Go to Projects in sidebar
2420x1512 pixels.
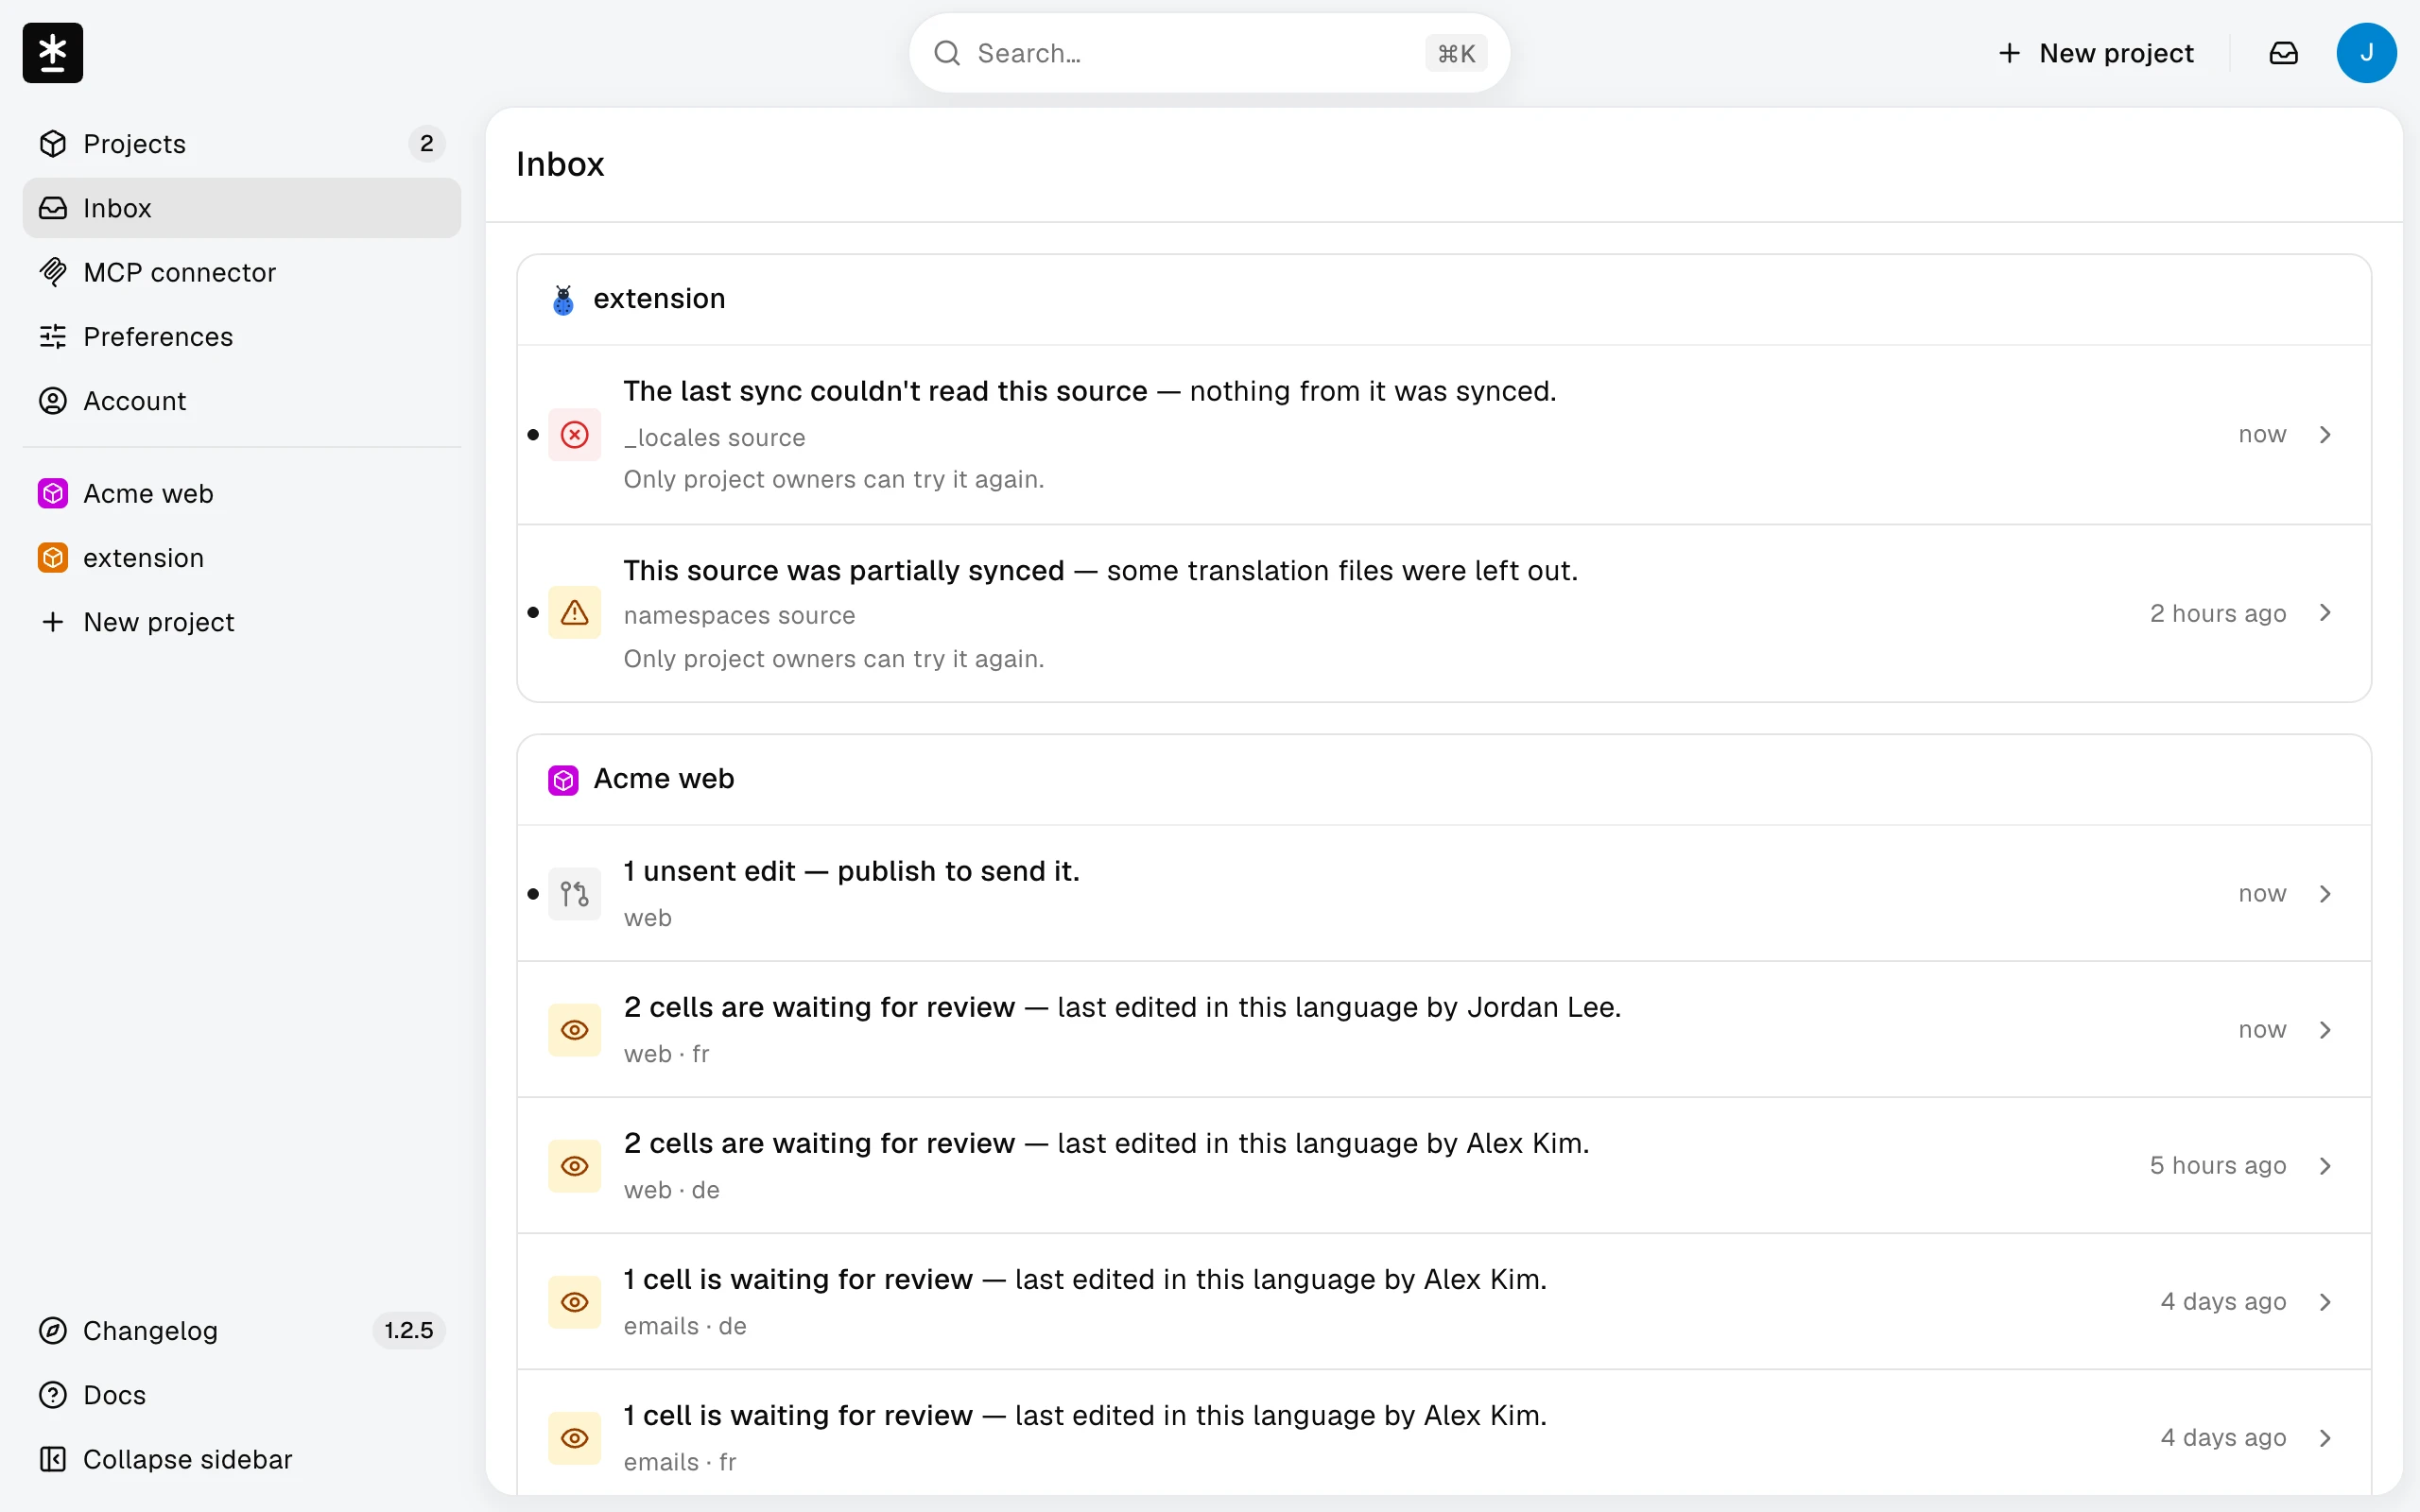pos(241,144)
